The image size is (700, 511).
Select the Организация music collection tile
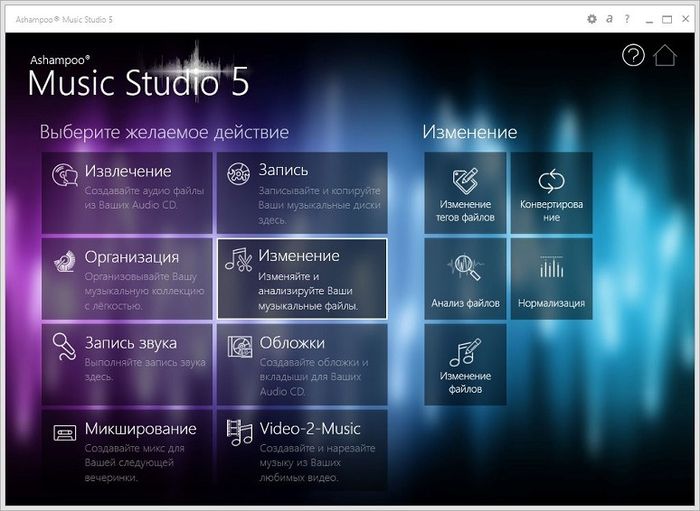click(127, 277)
